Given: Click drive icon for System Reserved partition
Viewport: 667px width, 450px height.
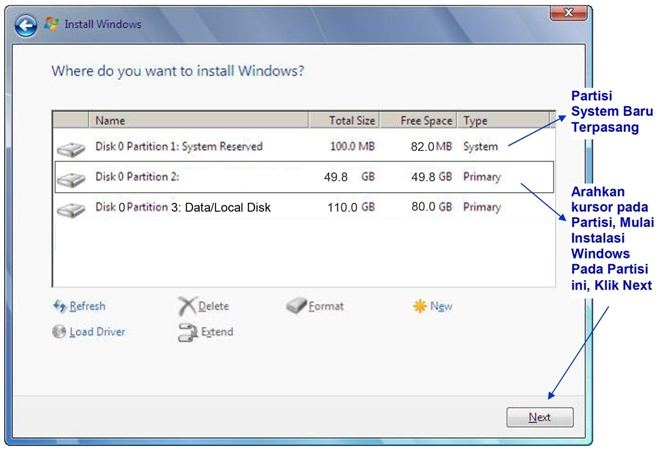Looking at the screenshot, I should click(x=71, y=149).
